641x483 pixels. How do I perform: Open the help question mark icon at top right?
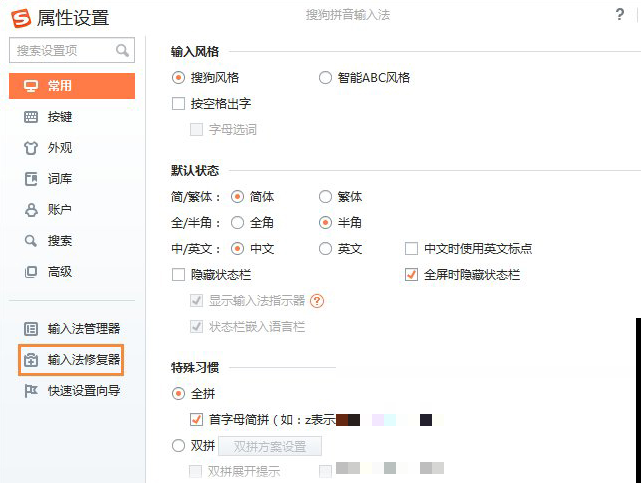(620, 14)
